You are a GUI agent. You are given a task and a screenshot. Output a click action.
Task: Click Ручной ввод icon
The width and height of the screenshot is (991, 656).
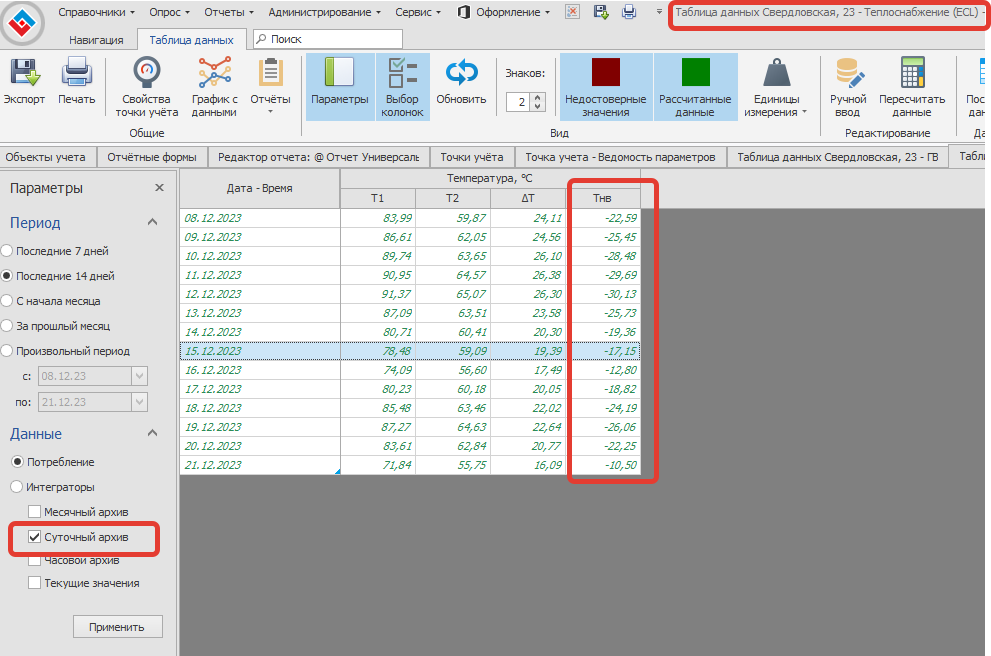pyautogui.click(x=848, y=72)
